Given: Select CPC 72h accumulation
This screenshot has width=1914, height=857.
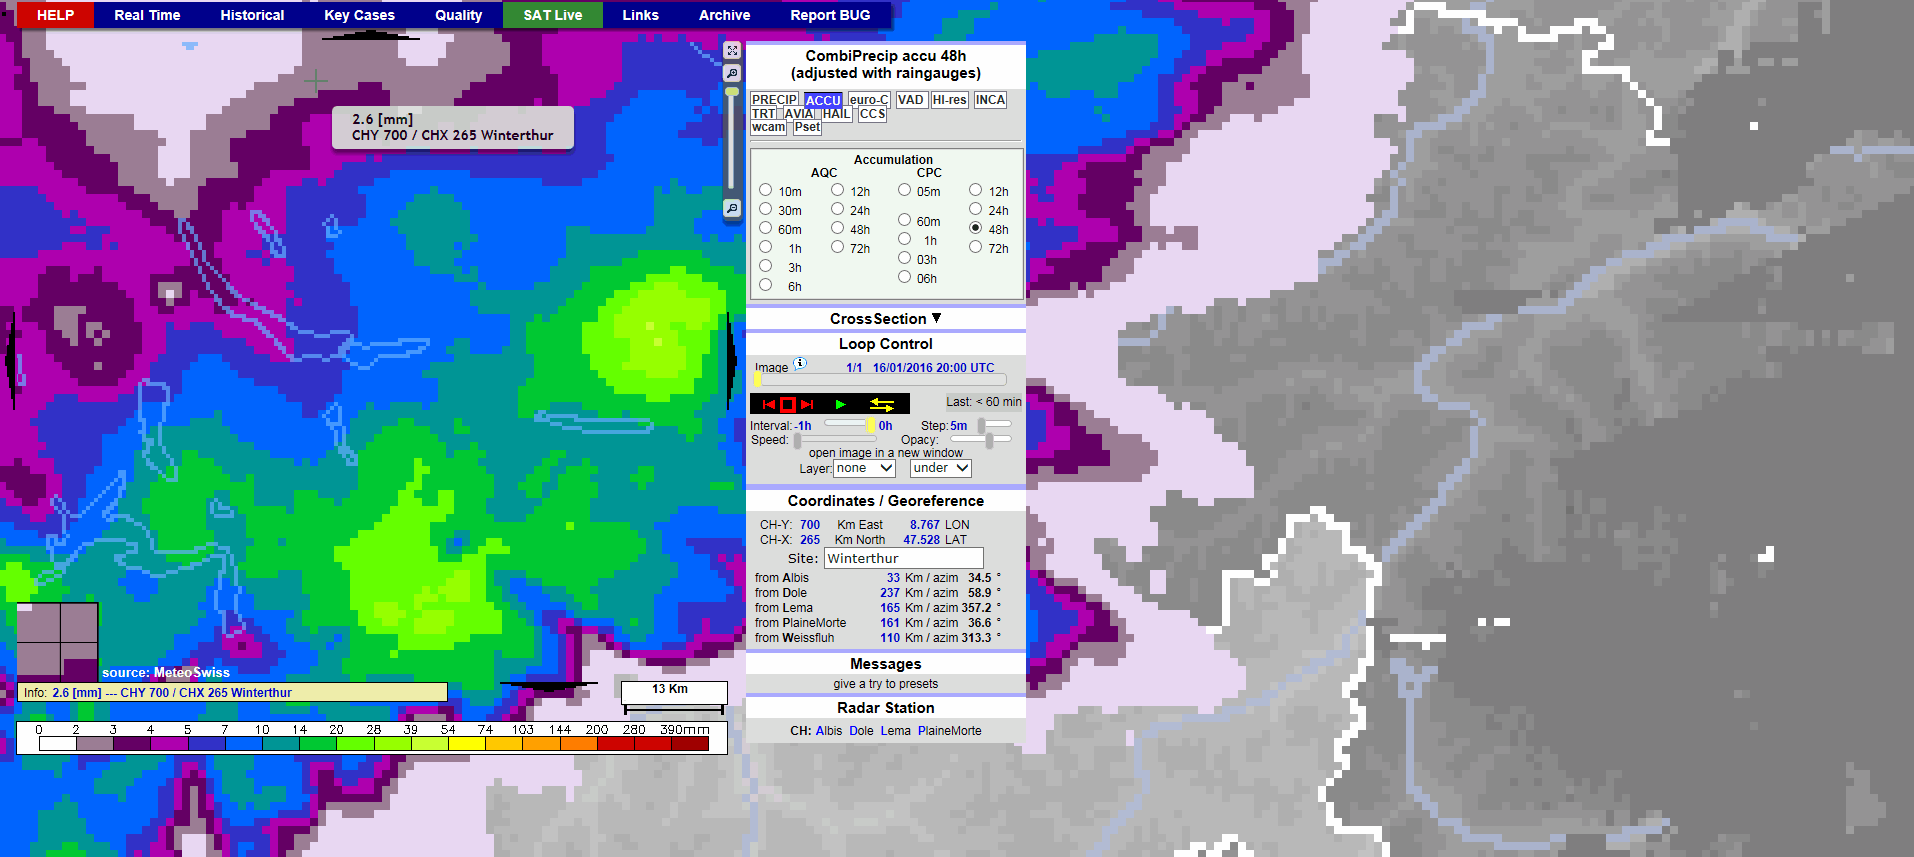Looking at the screenshot, I should coord(975,247).
